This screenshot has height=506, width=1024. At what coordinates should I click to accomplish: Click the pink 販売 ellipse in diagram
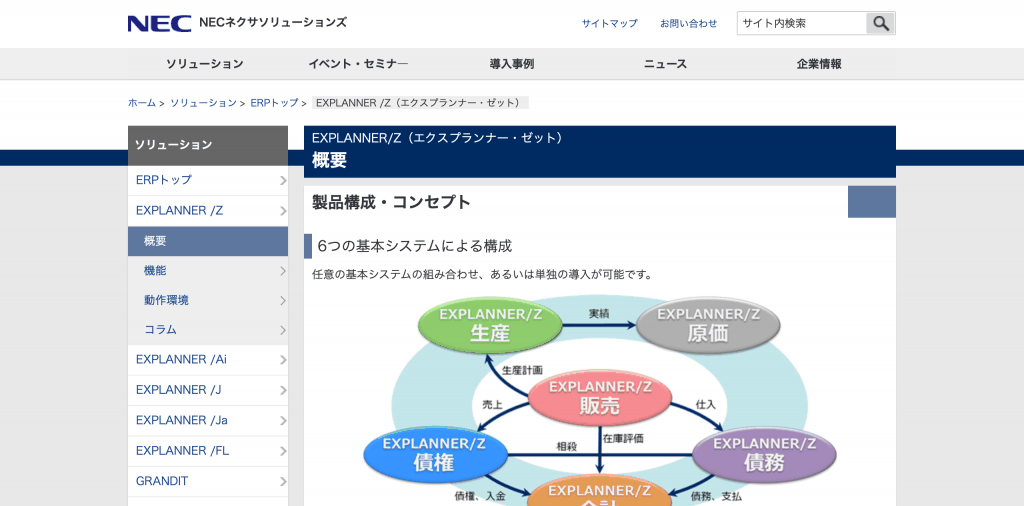pyautogui.click(x=600, y=397)
